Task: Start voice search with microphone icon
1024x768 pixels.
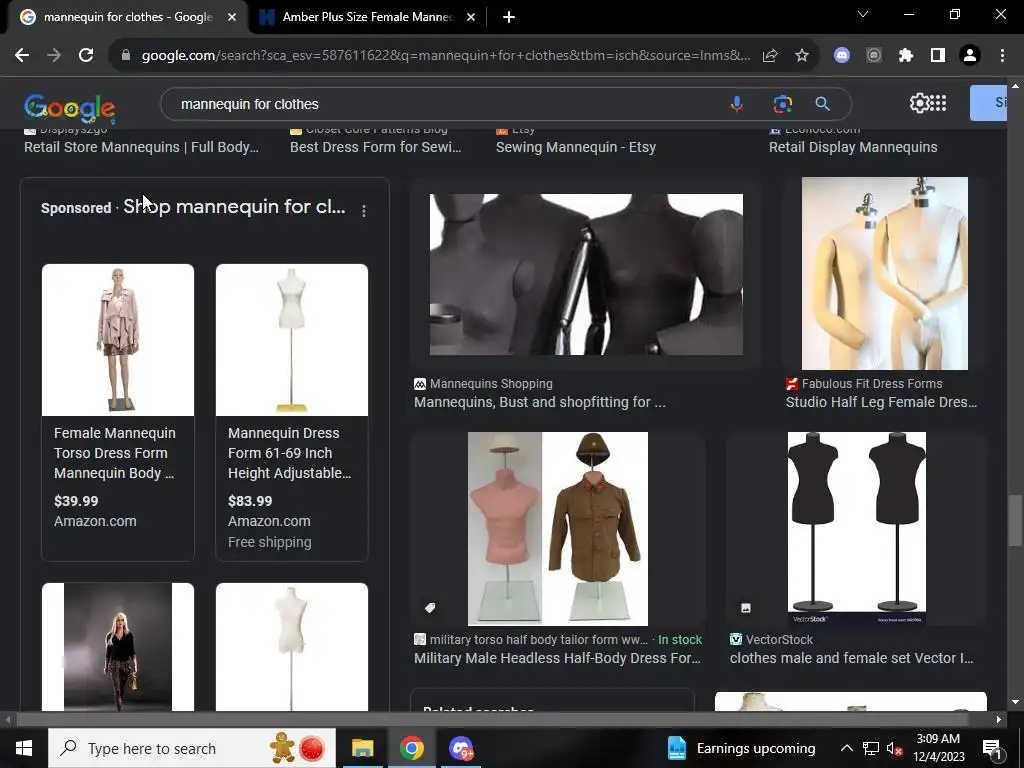Action: 737,104
